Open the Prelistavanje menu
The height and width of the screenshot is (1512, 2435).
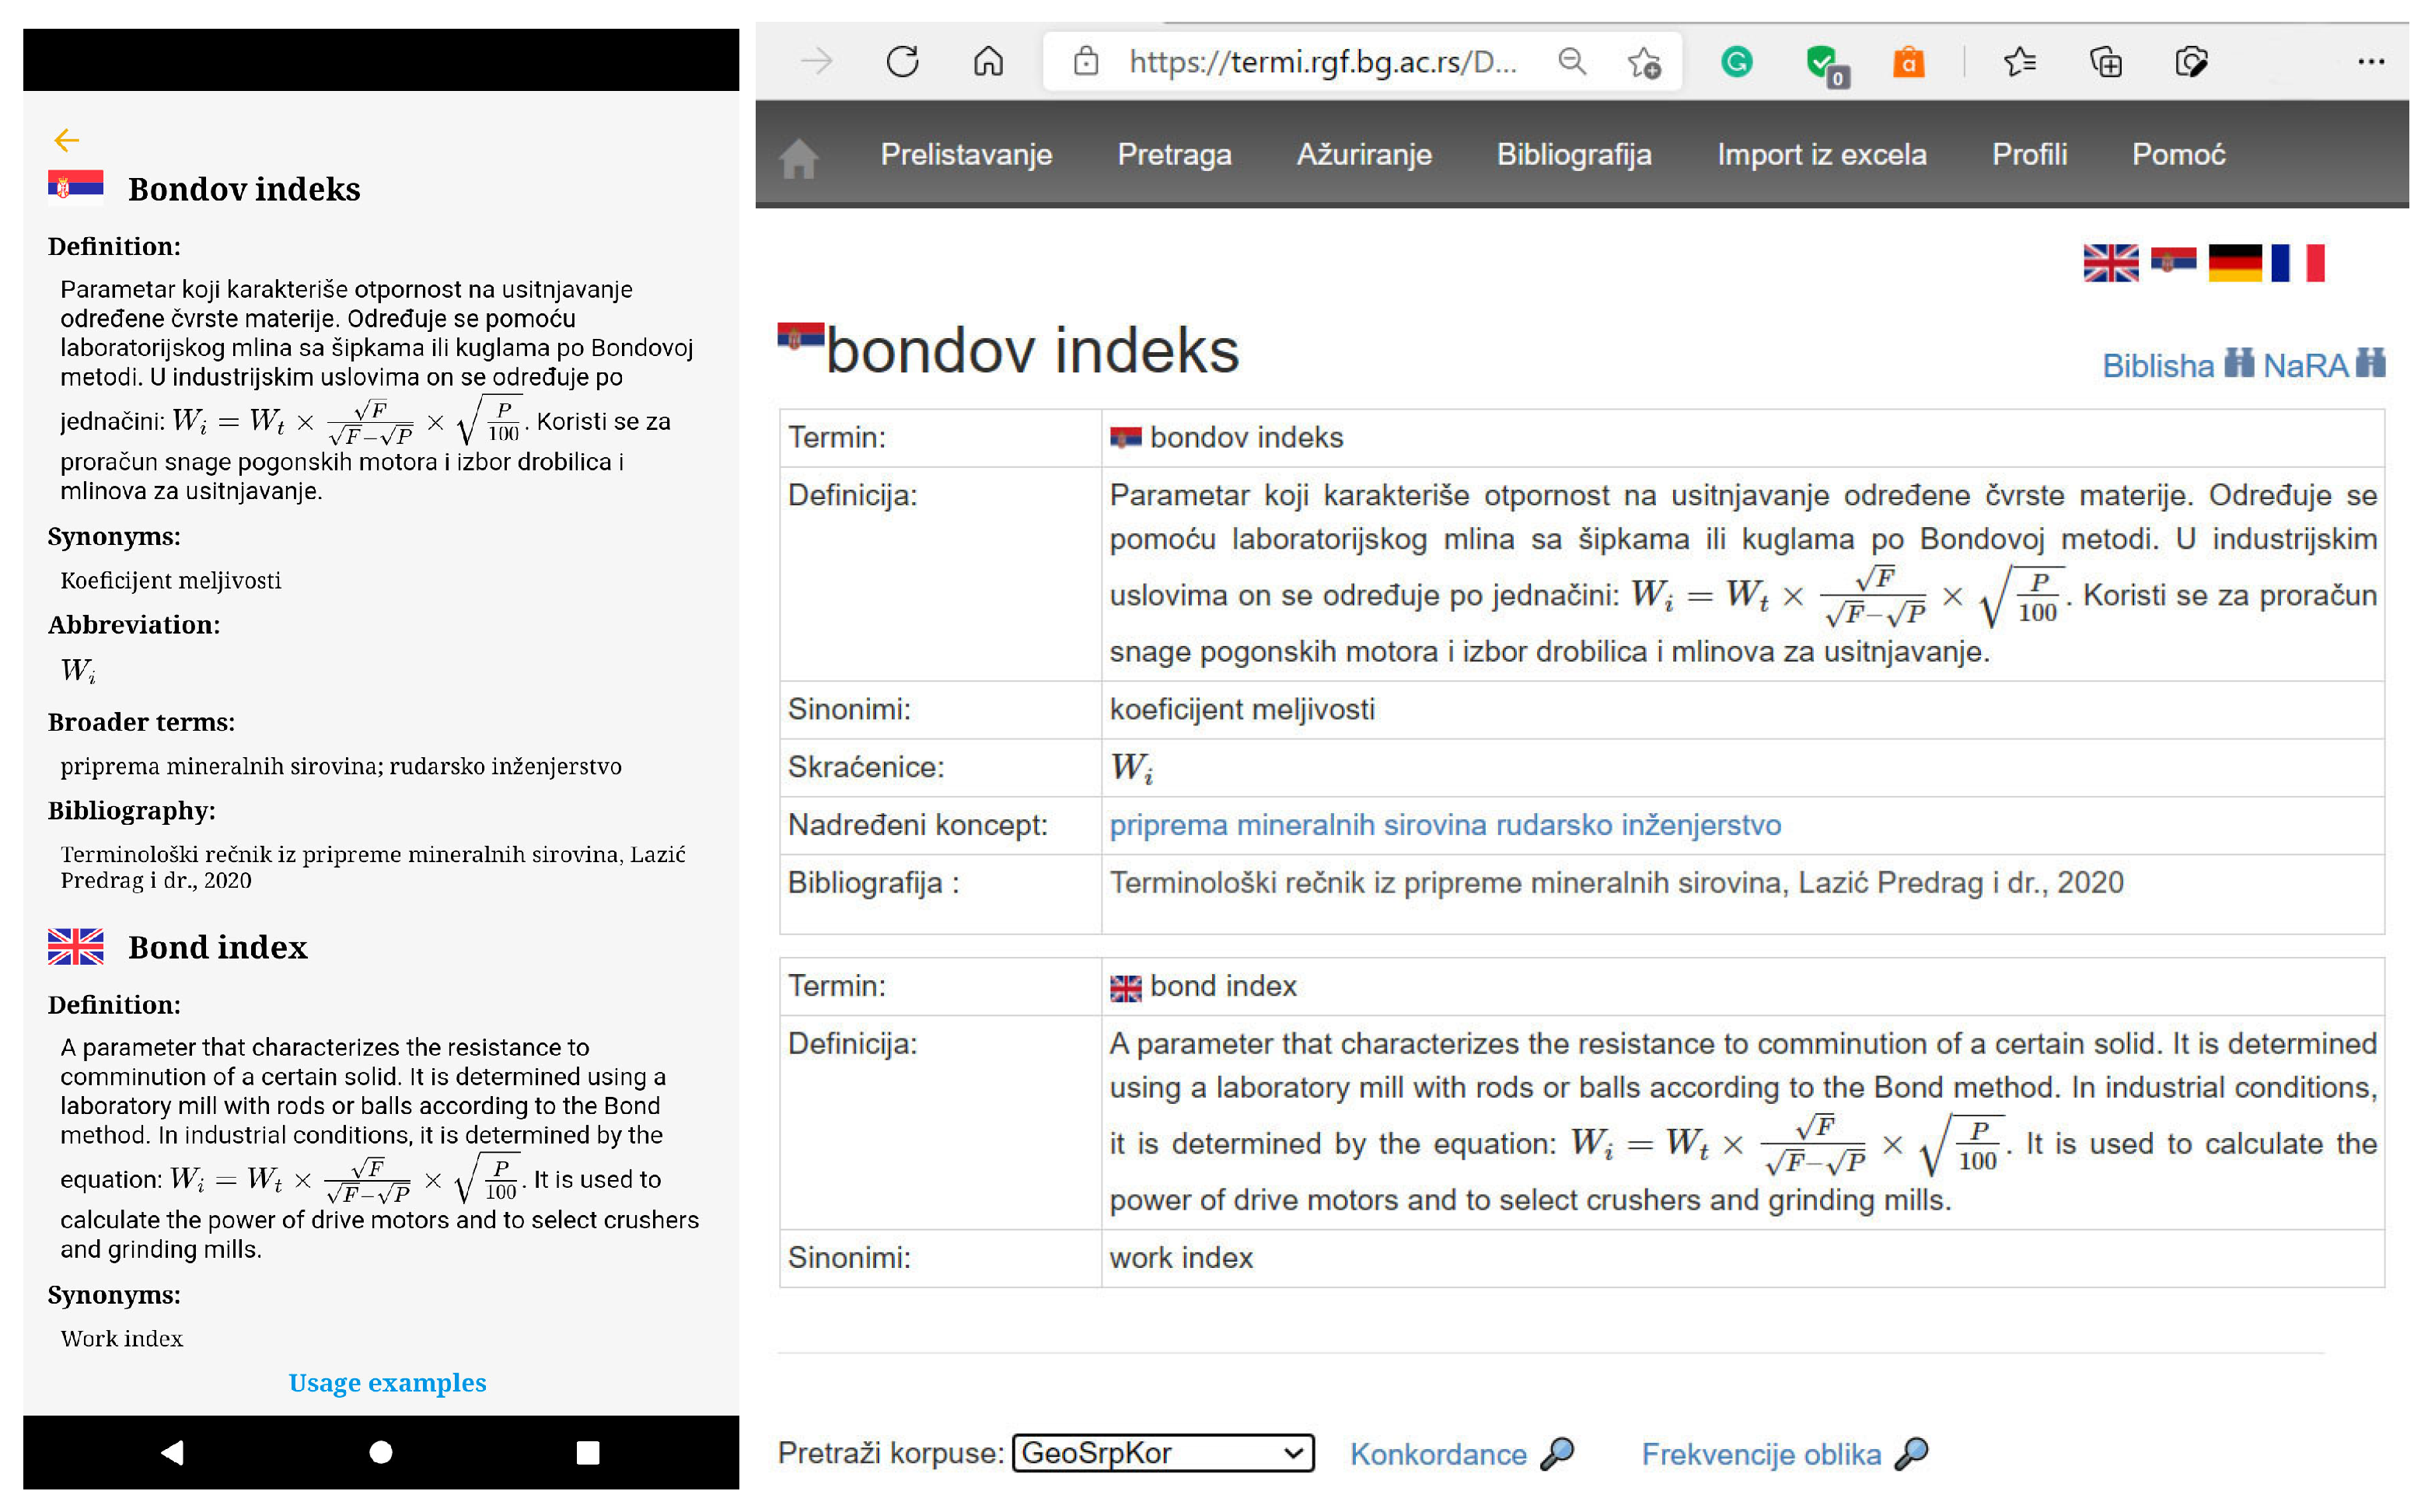[966, 155]
